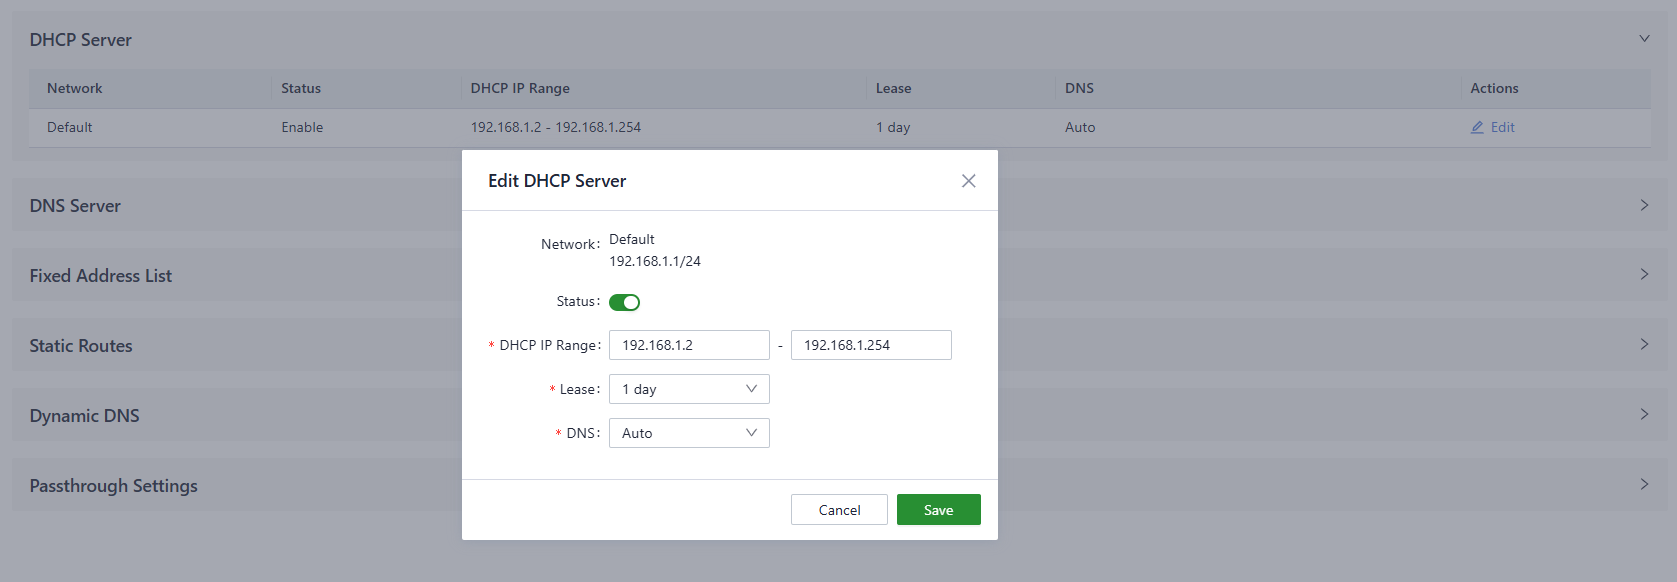Open the Lease duration dropdown

(x=688, y=389)
